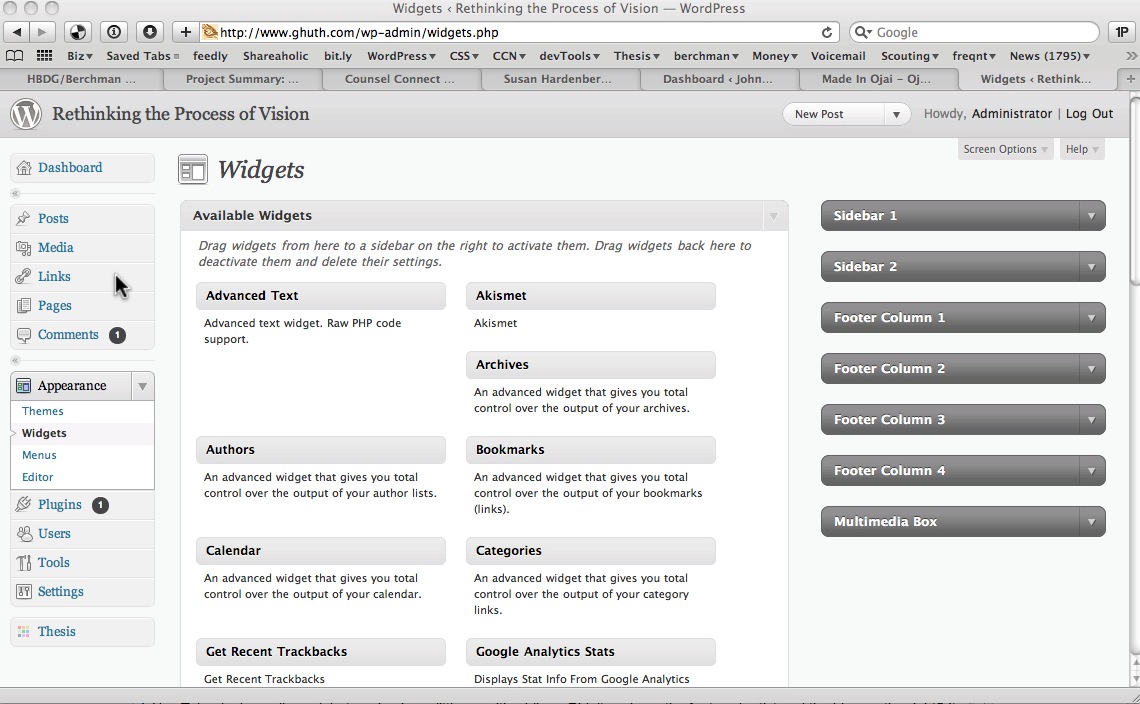
Task: Click the Appearance menu icon
Action: [x=24, y=385]
